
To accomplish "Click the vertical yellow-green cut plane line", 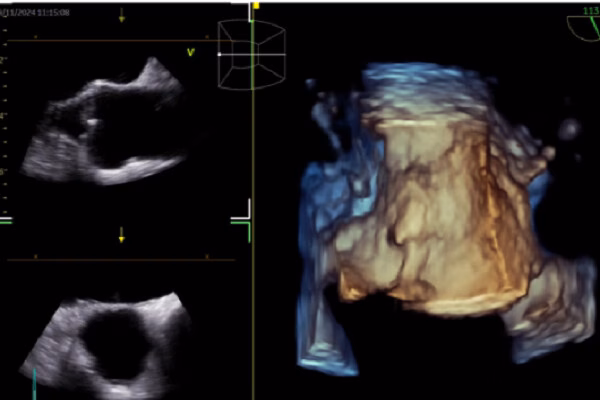I will 254,300.
